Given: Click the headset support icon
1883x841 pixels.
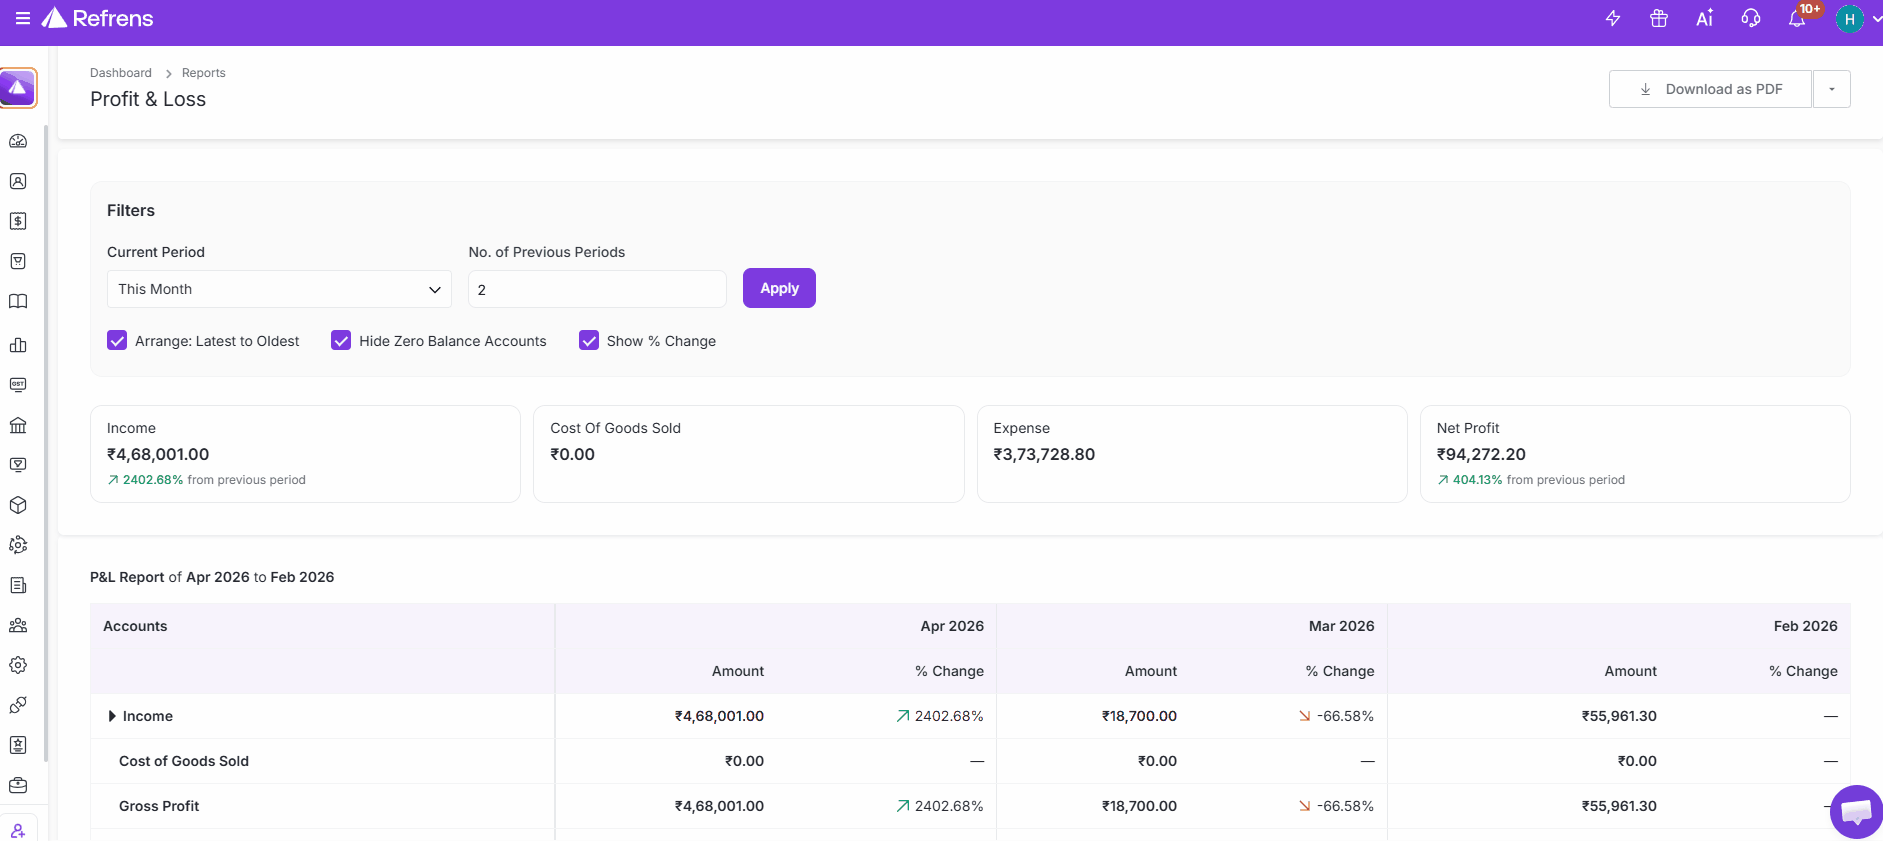Looking at the screenshot, I should pyautogui.click(x=1751, y=19).
